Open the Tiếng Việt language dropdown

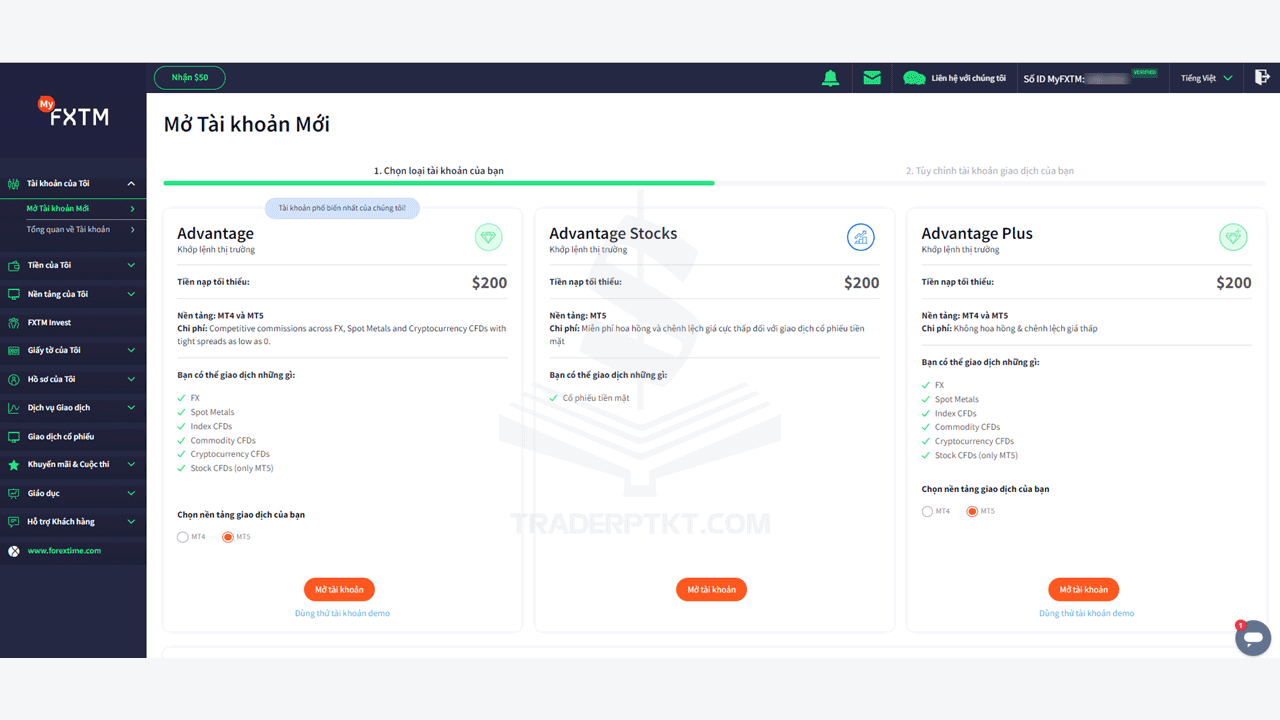point(1206,78)
